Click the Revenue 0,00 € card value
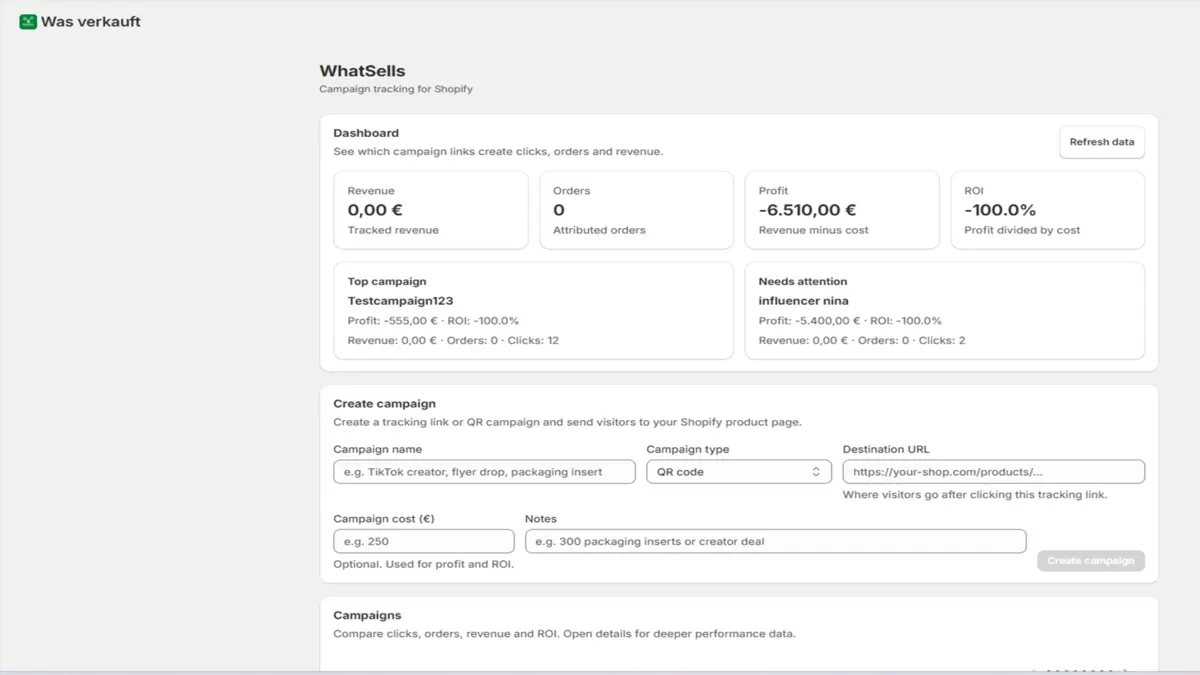 pos(375,210)
